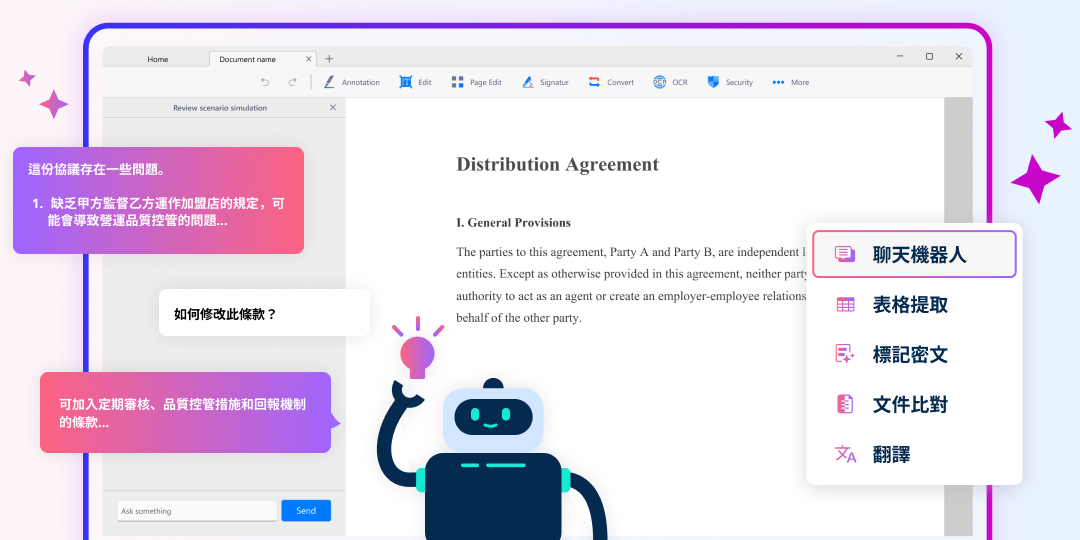Run the OCR tool
Image resolution: width=1080 pixels, height=540 pixels.
click(x=660, y=82)
